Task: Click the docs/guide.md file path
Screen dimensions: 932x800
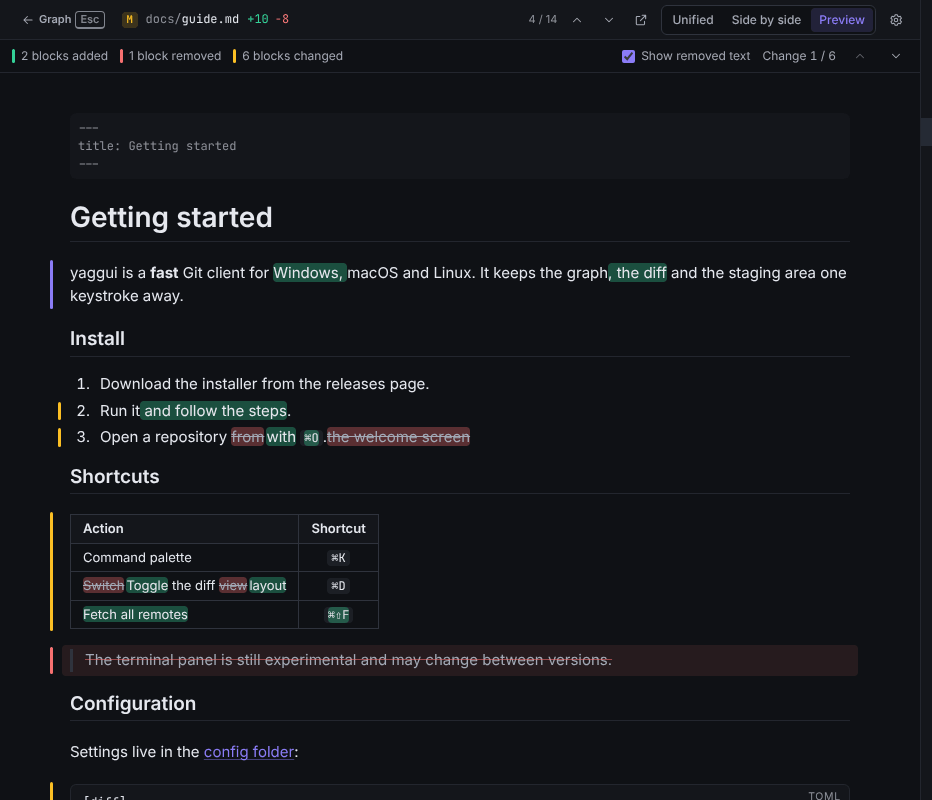Action: coord(192,20)
